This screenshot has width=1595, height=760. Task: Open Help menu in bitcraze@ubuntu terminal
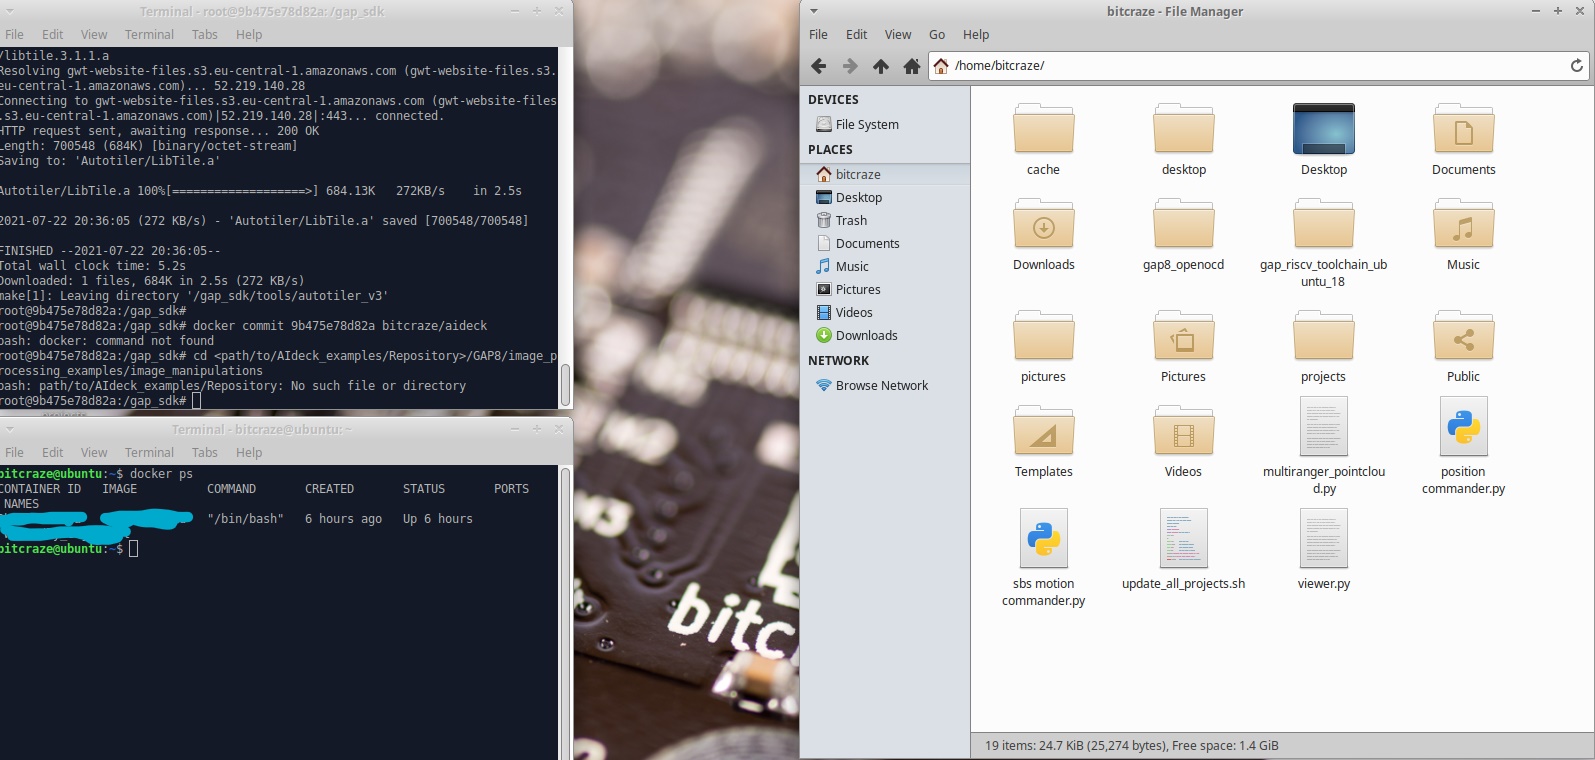pyautogui.click(x=249, y=452)
